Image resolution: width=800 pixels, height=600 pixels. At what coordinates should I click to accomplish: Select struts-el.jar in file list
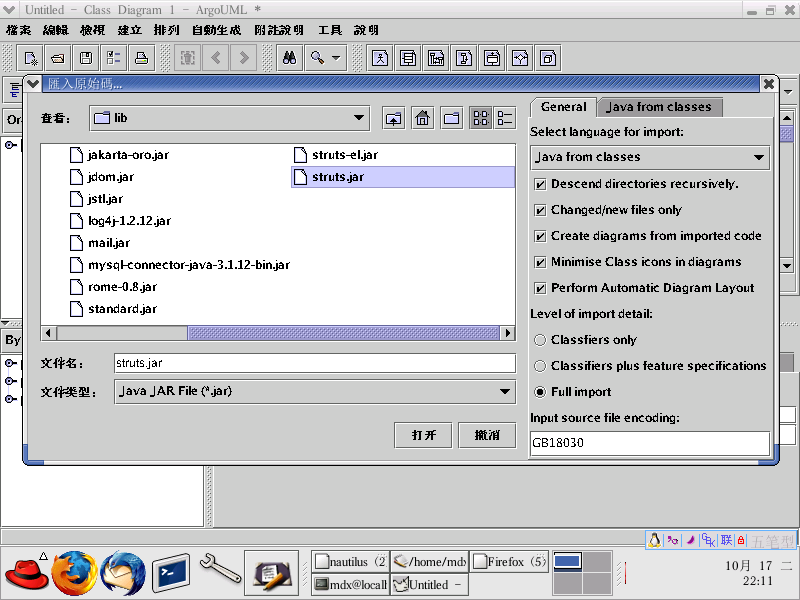(336, 155)
